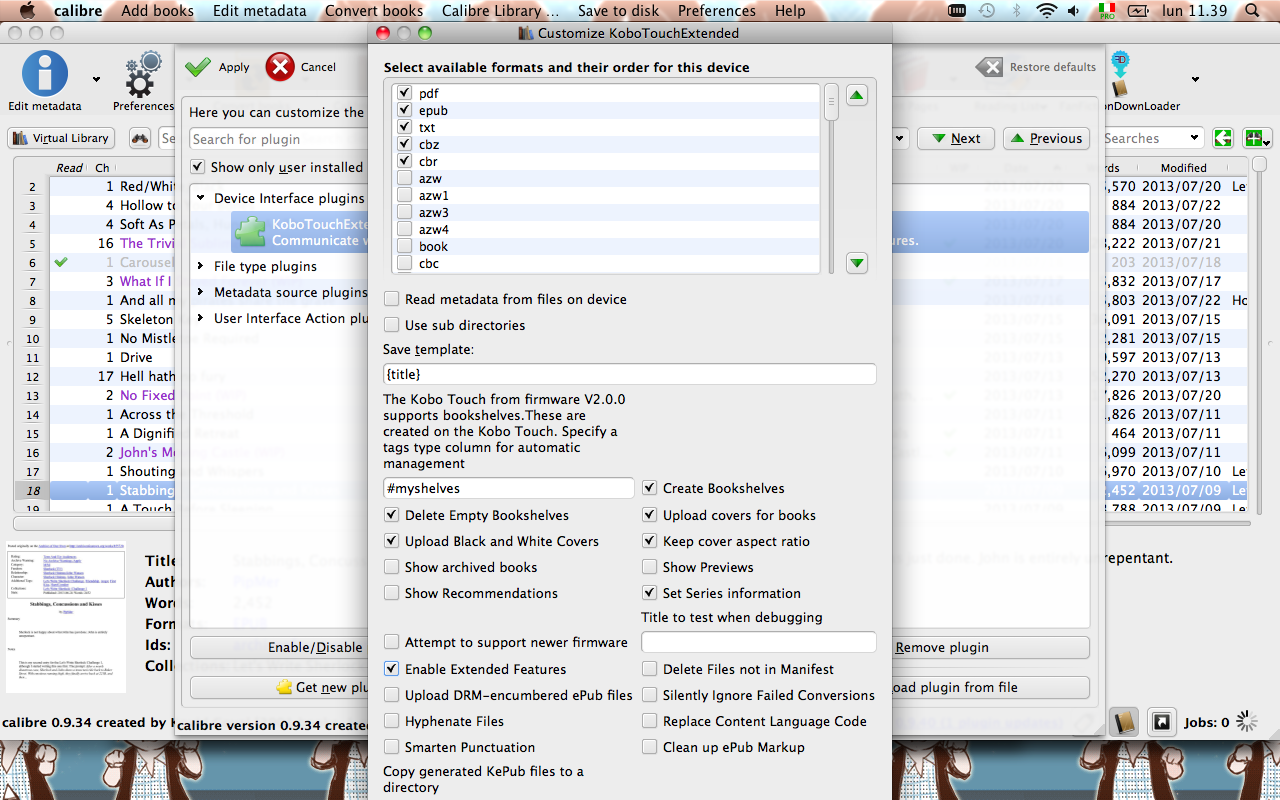Click the Save template input field
This screenshot has width=1280, height=800.
630,374
